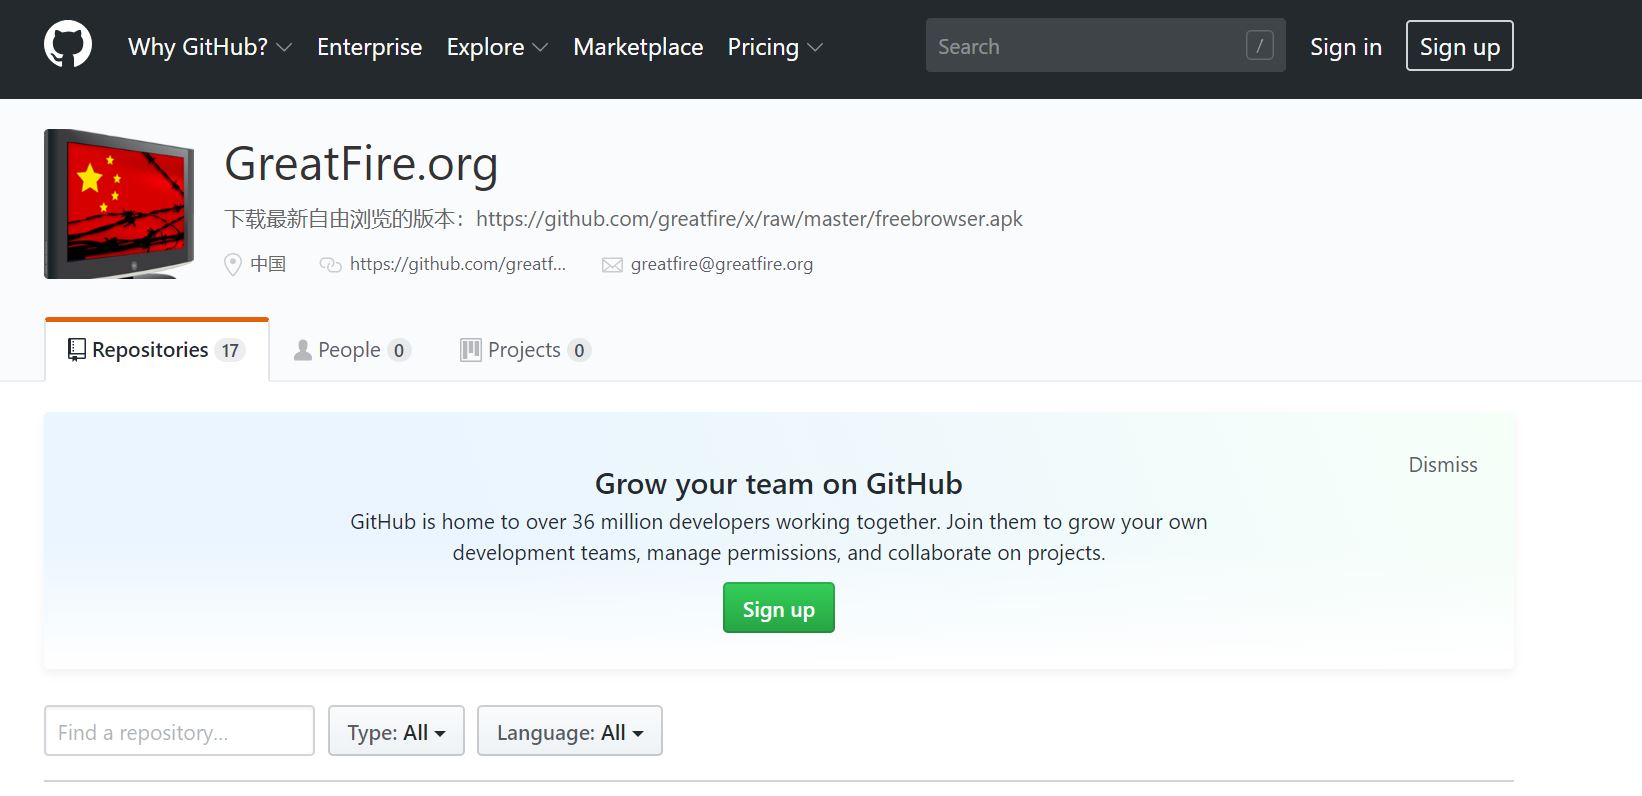Focus the Find a repository field
This screenshot has width=1642, height=796.
pyautogui.click(x=179, y=731)
